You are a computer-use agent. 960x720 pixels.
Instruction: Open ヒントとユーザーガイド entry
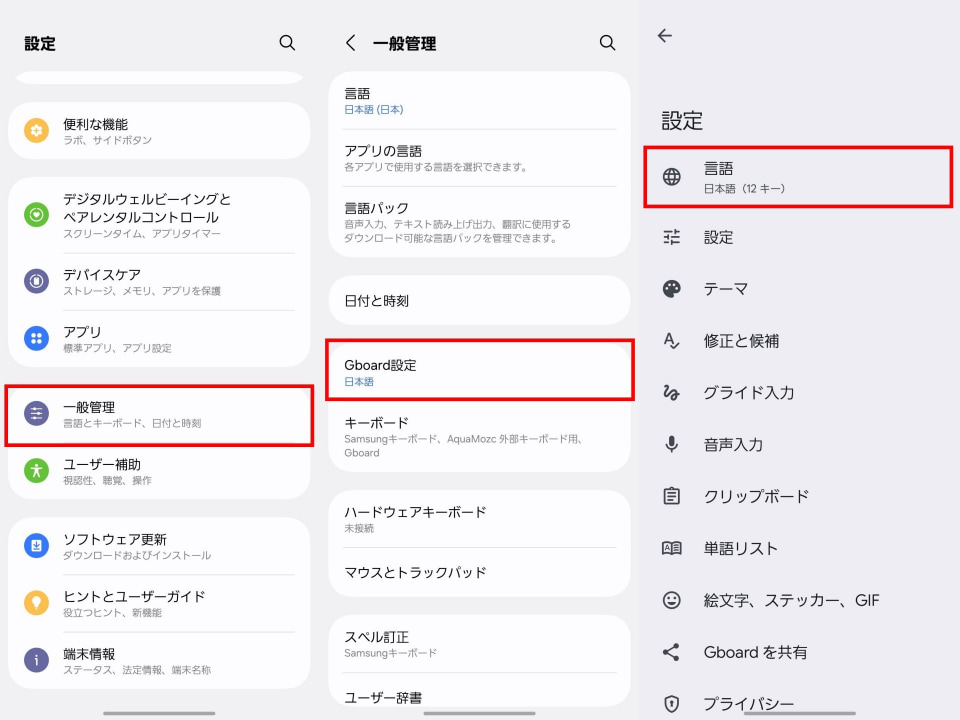tap(159, 603)
